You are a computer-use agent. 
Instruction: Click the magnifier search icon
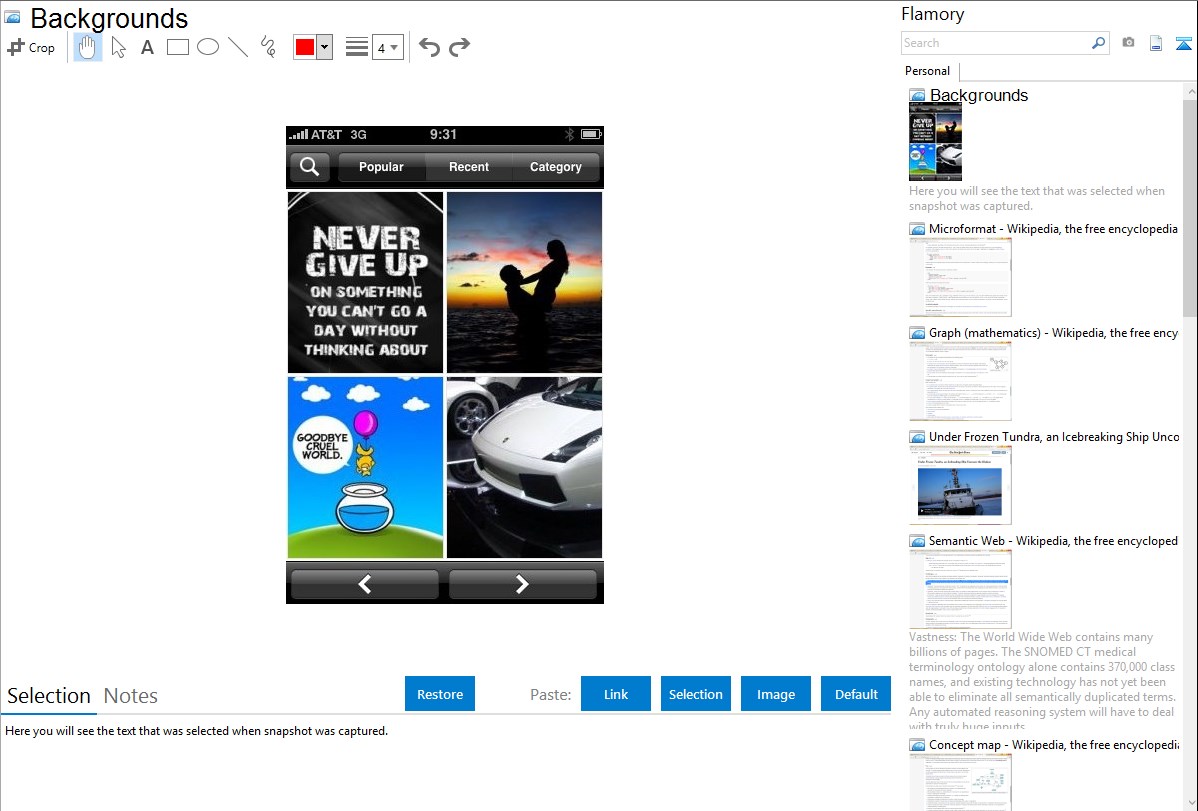pos(1098,43)
